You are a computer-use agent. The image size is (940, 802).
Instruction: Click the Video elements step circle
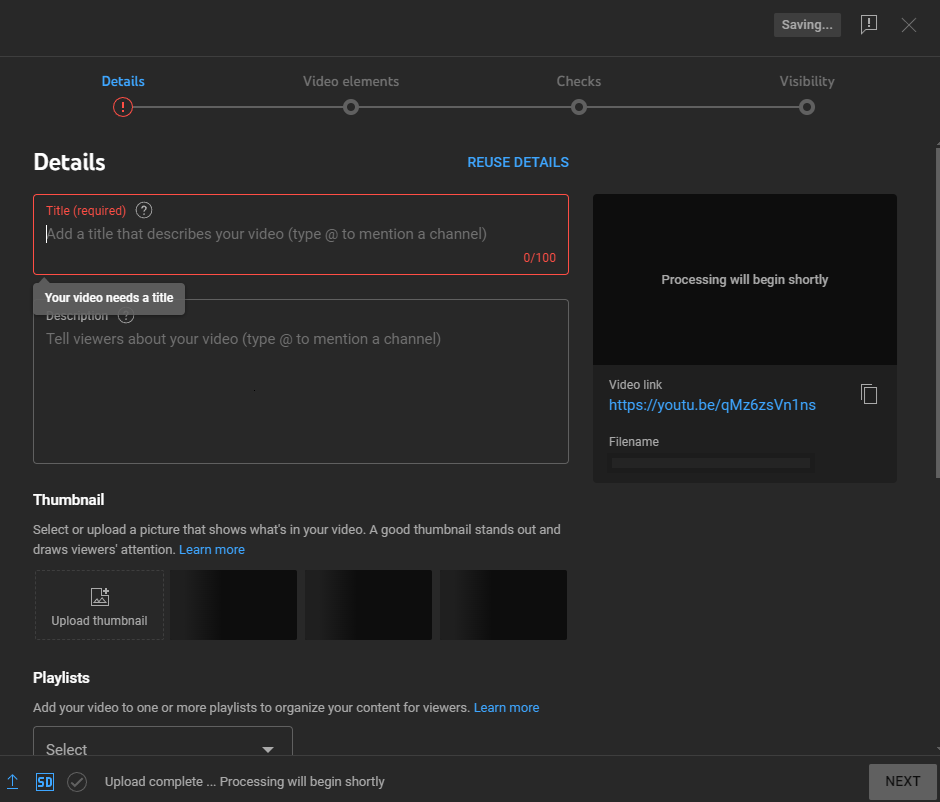click(351, 107)
